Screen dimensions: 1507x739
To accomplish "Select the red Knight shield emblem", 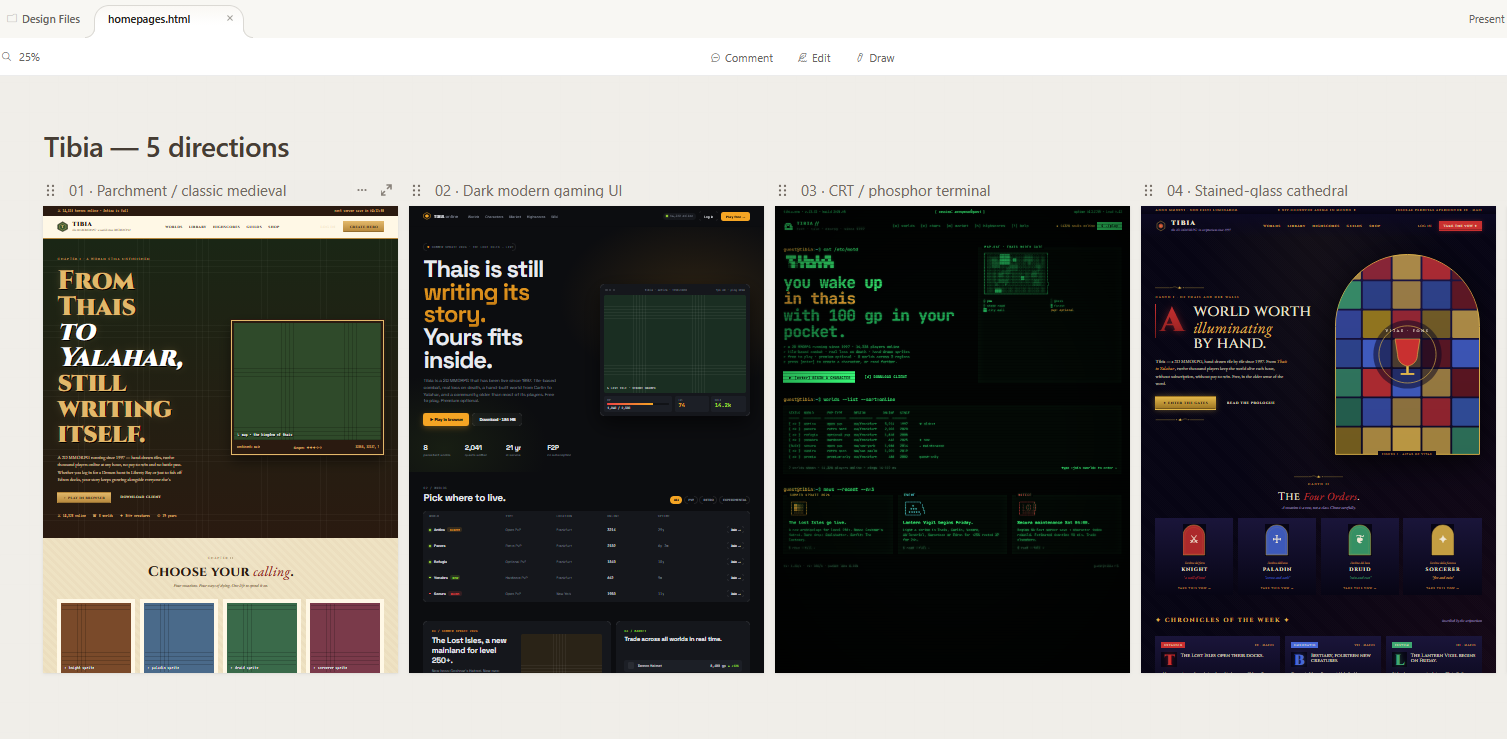I will click(1192, 541).
